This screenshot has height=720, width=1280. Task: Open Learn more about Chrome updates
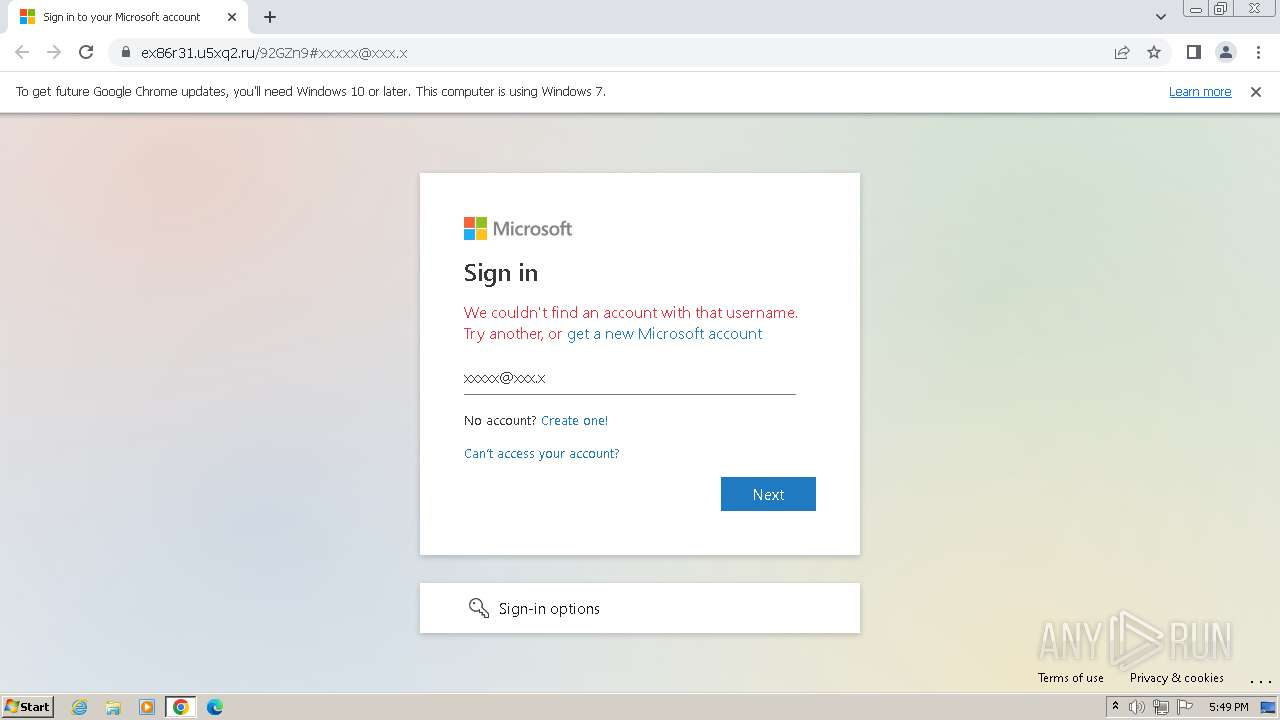pos(1200,91)
